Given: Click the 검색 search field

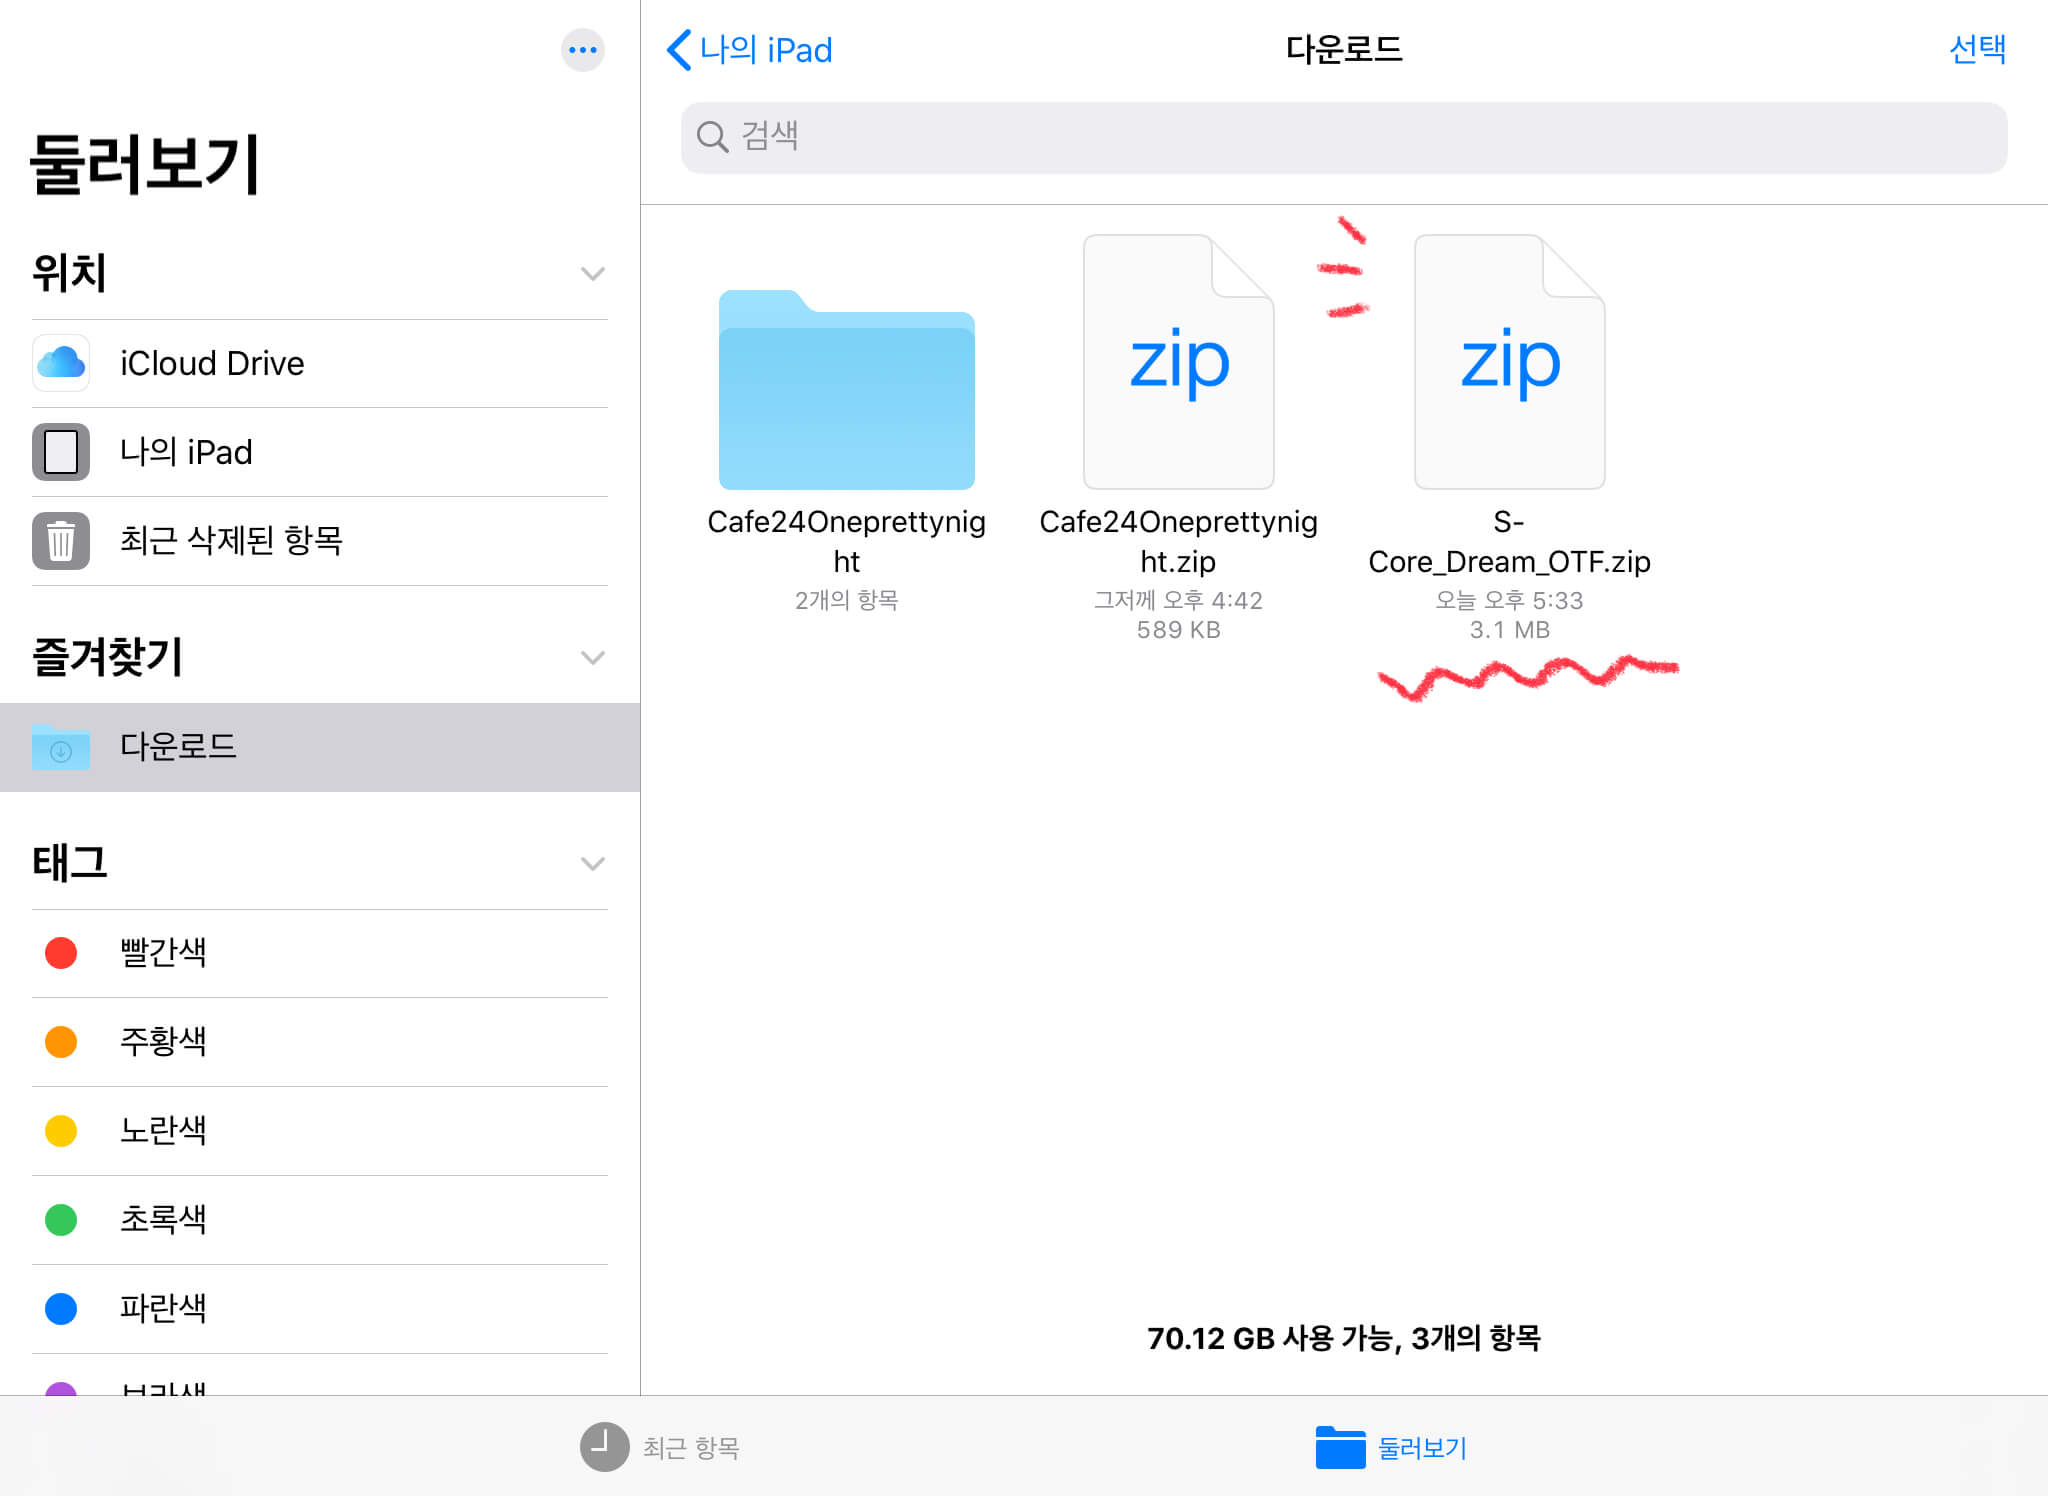Looking at the screenshot, I should point(1343,137).
